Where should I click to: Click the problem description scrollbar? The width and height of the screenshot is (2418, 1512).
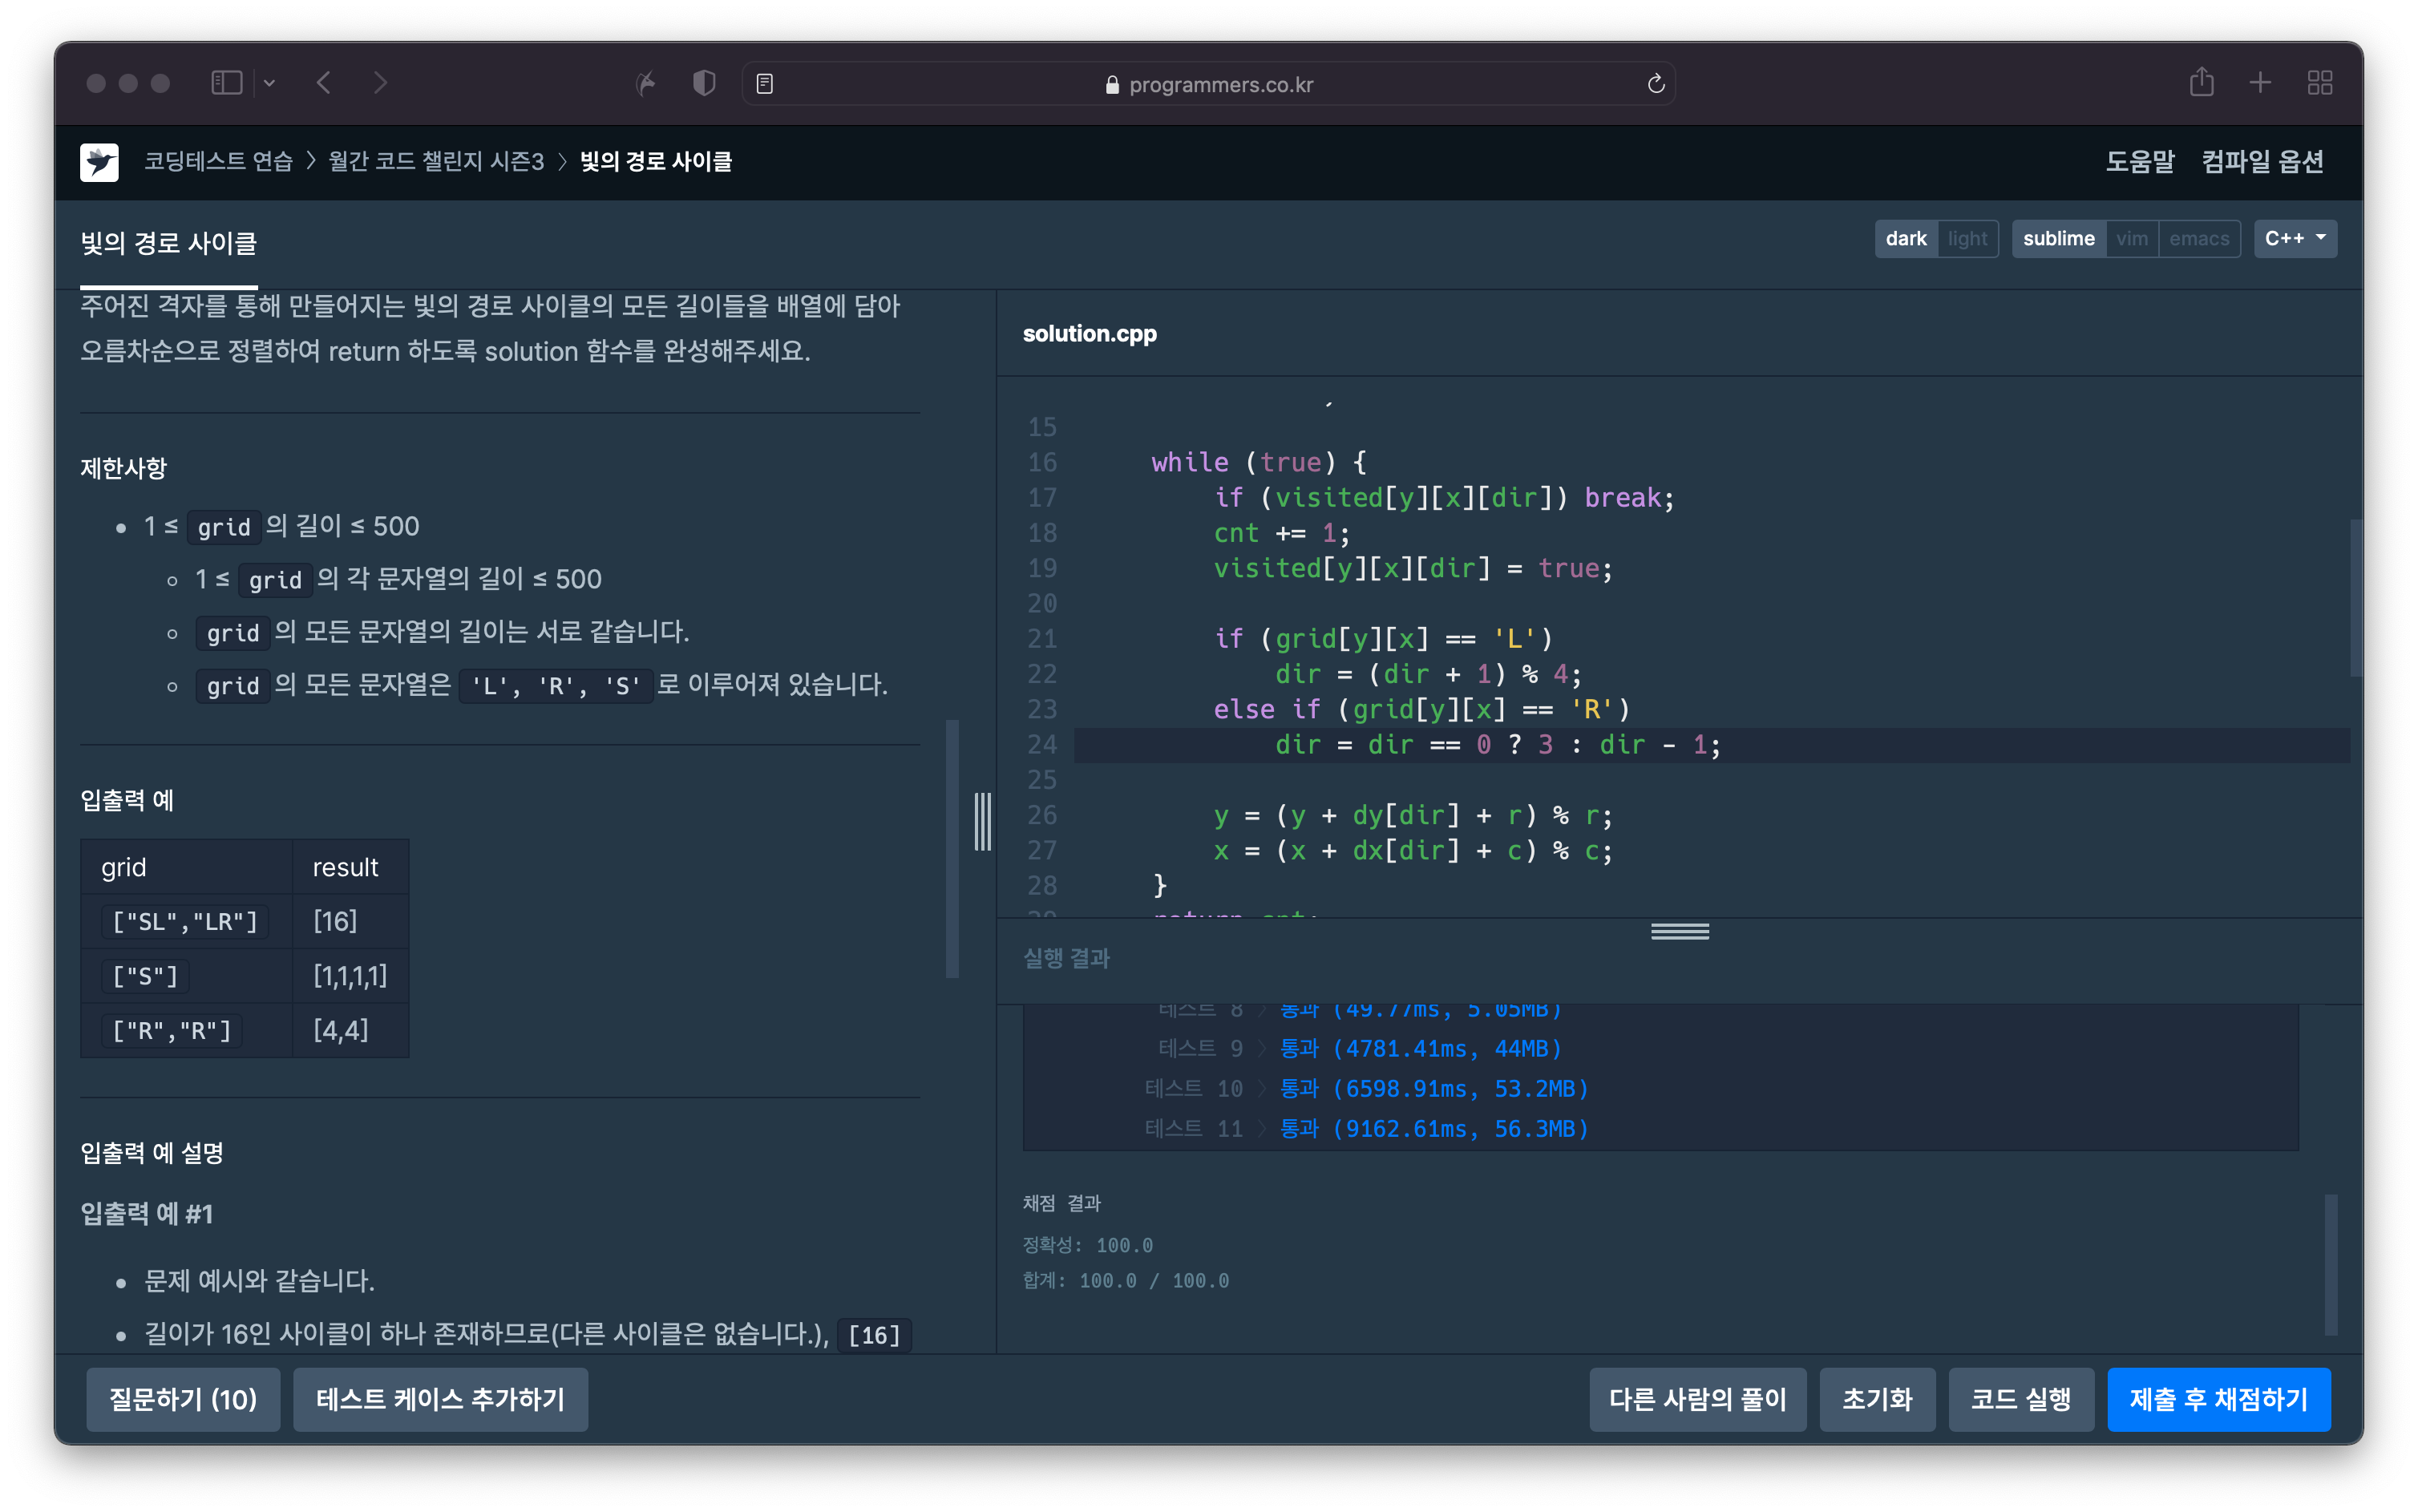(x=952, y=848)
